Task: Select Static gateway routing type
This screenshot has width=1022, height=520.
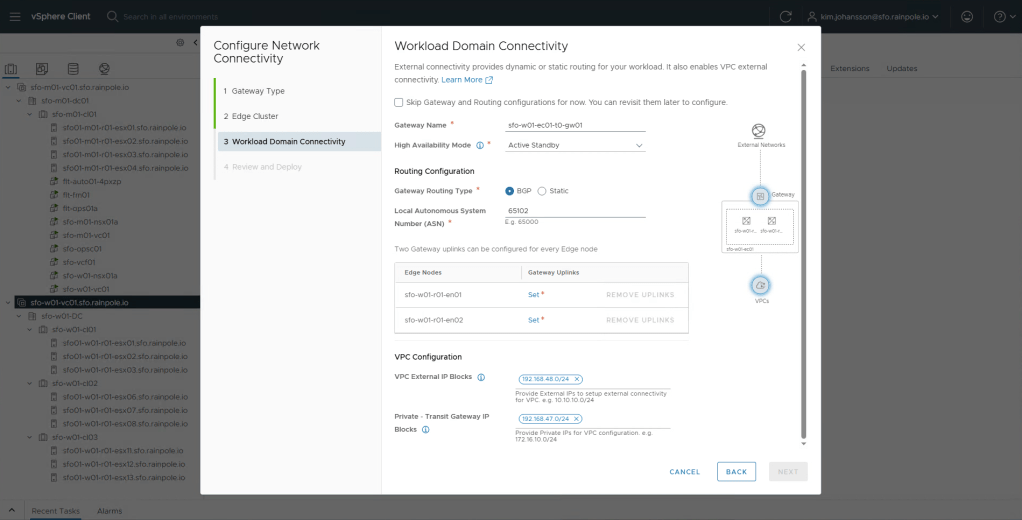Action: (x=542, y=191)
